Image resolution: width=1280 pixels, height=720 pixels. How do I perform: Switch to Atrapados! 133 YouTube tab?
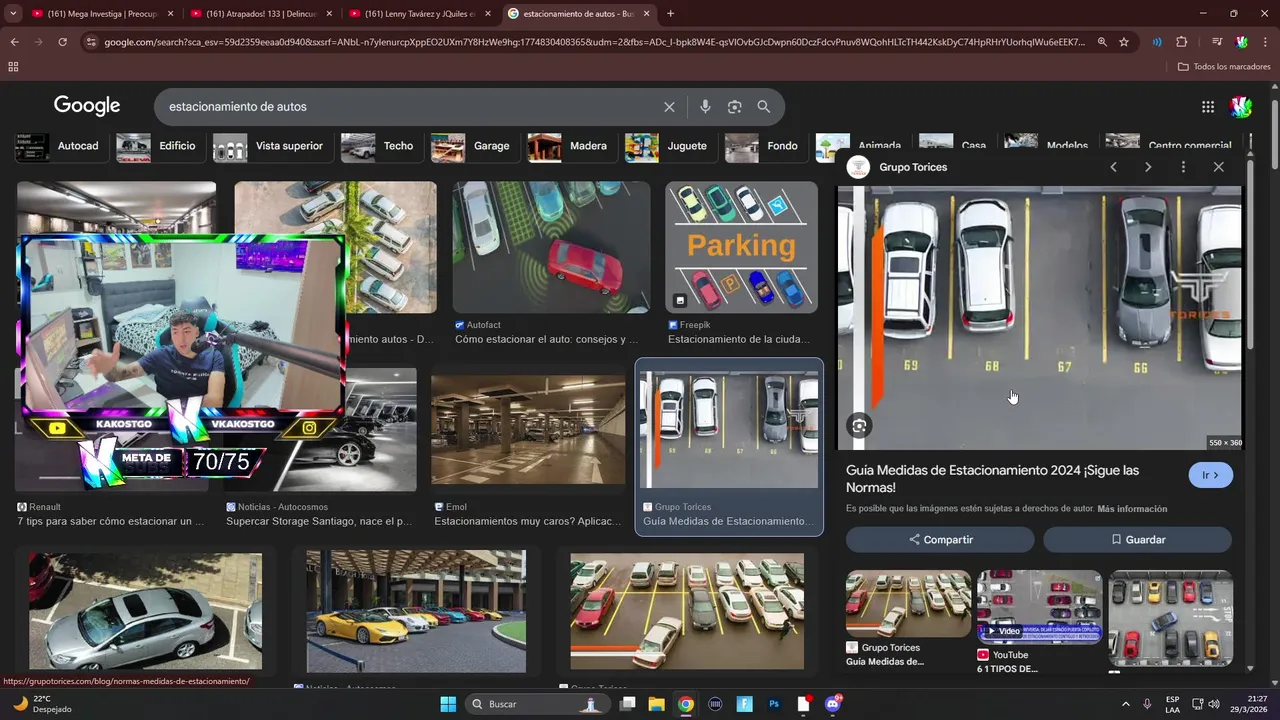point(261,14)
